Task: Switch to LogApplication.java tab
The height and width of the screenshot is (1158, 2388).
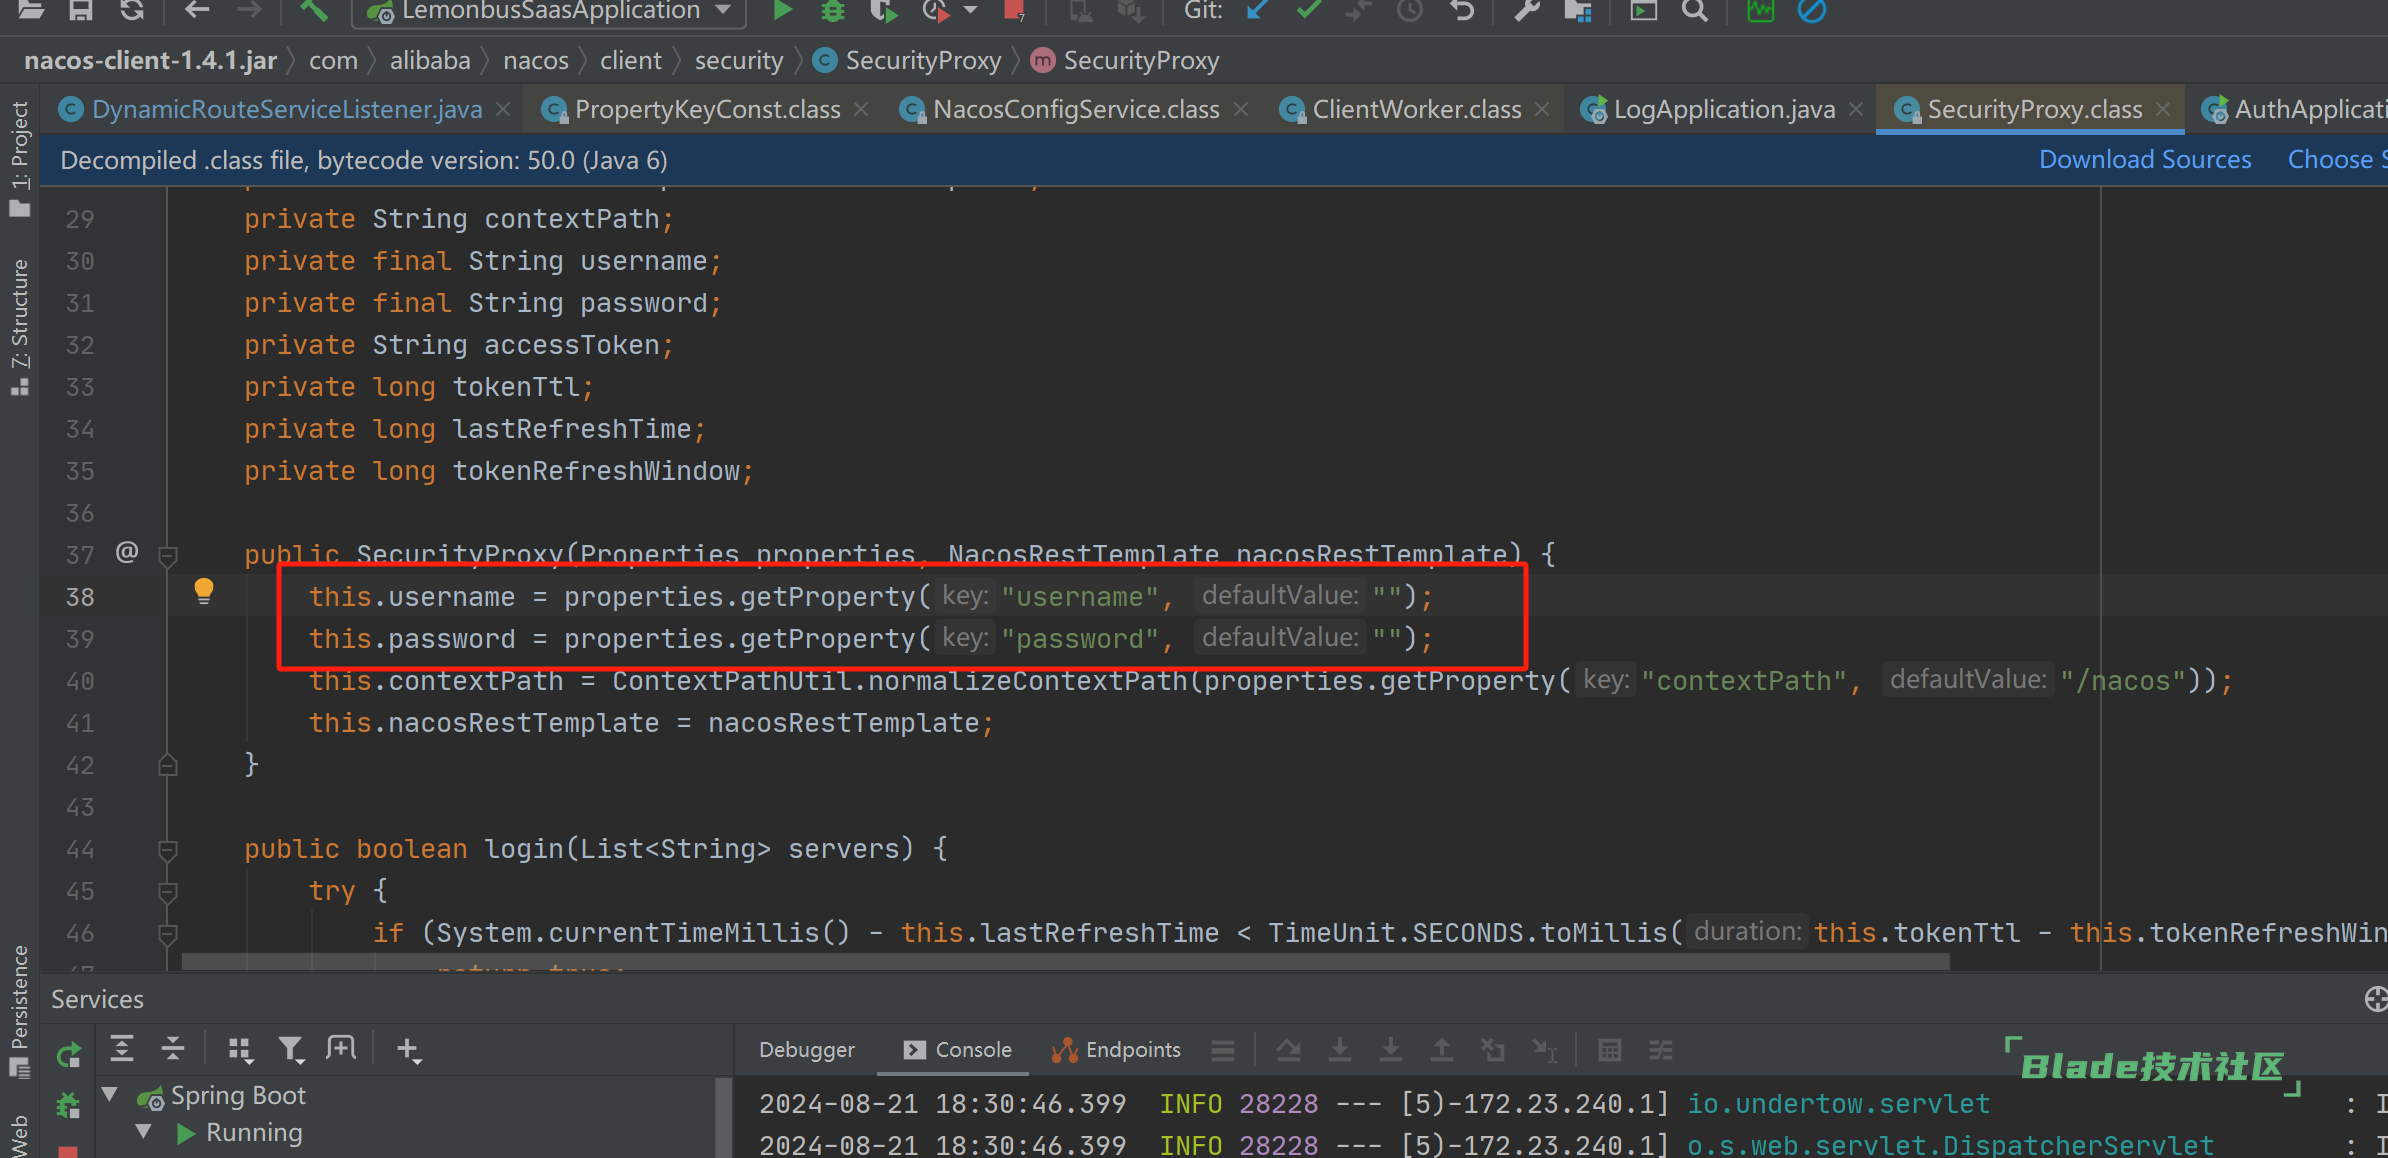Action: pos(1724,109)
